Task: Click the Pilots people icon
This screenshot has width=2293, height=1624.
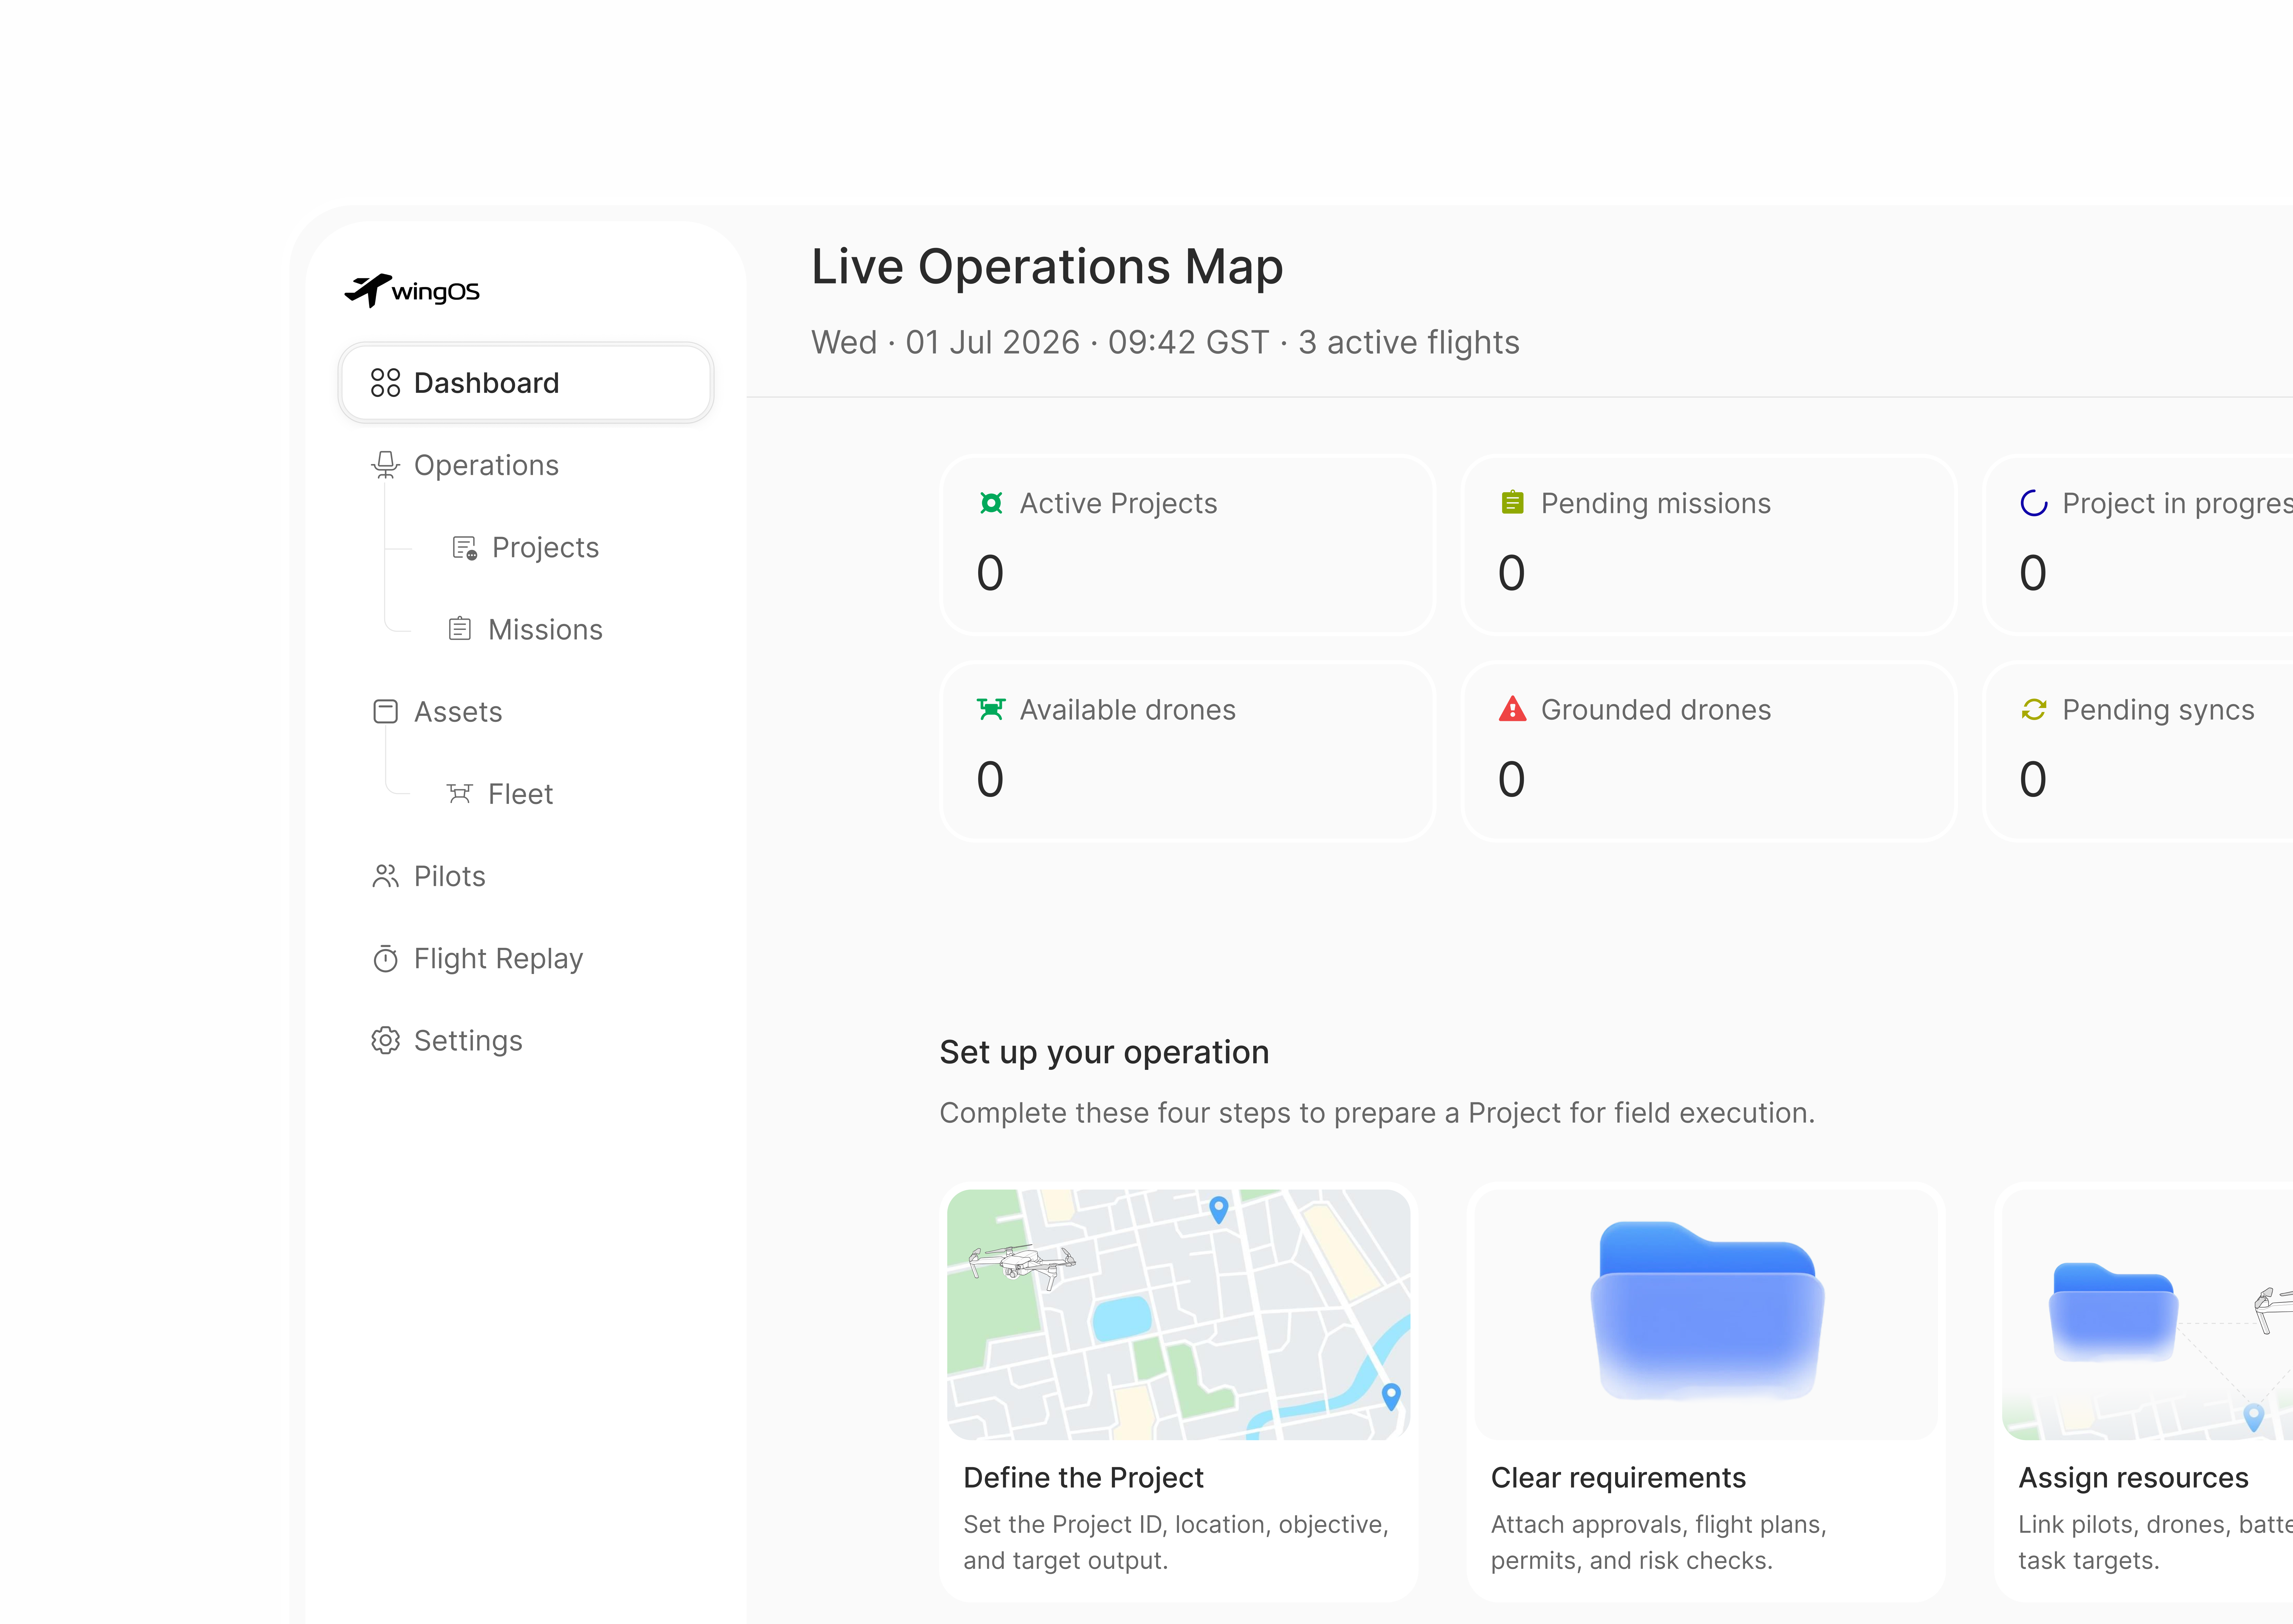Action: click(385, 876)
